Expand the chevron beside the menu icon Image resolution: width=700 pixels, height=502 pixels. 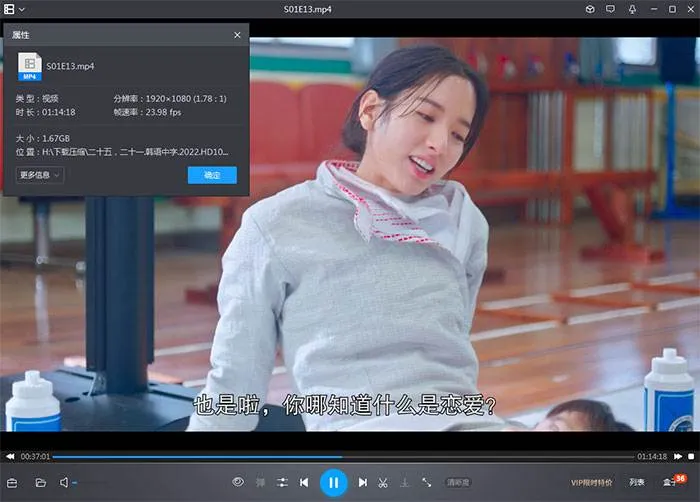click(21, 9)
